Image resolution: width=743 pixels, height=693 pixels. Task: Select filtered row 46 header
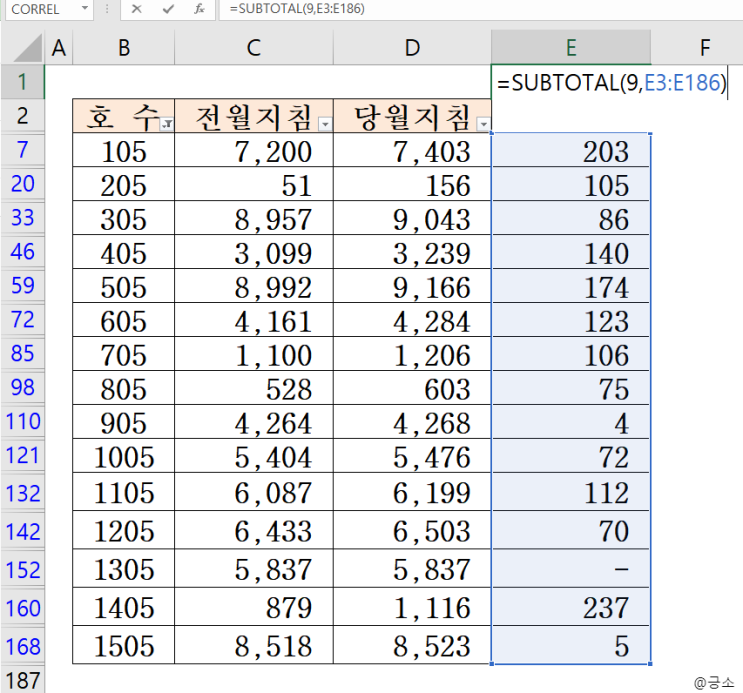click(x=22, y=252)
